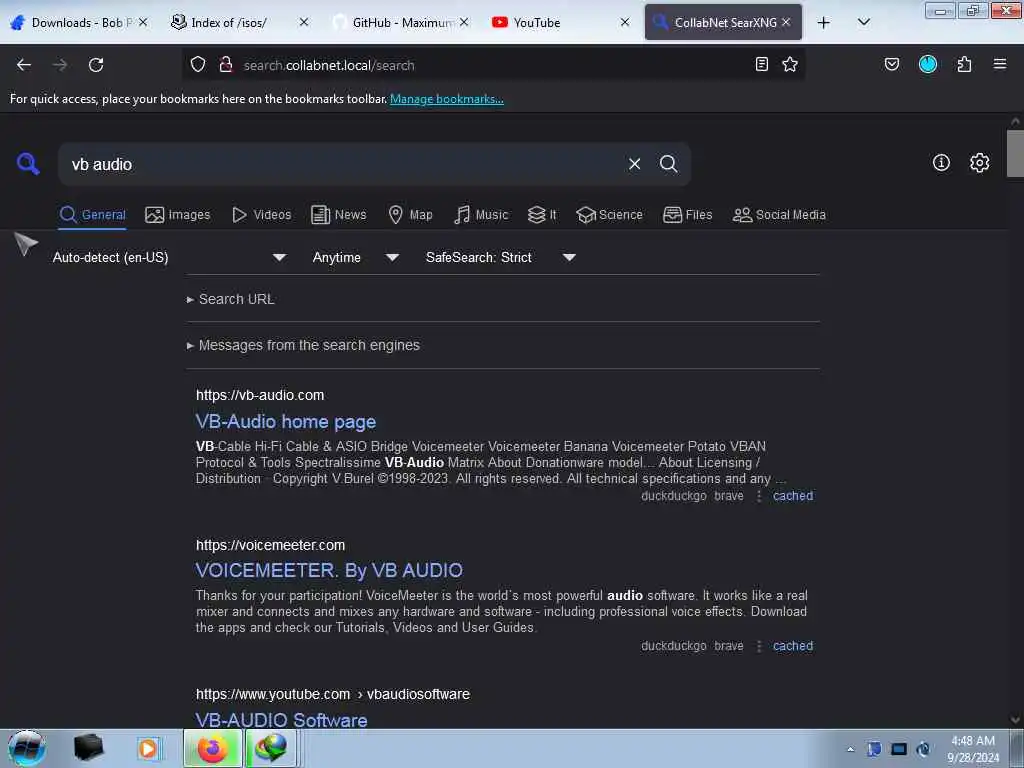Open SearXNG preferences gear icon
Image resolution: width=1024 pixels, height=768 pixels.
tap(979, 163)
